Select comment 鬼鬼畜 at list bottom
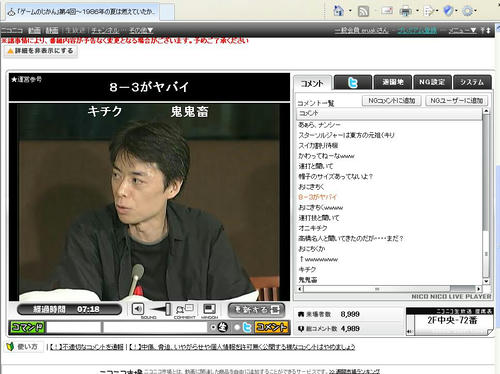Viewport: 500px width, 374px height. [308, 280]
